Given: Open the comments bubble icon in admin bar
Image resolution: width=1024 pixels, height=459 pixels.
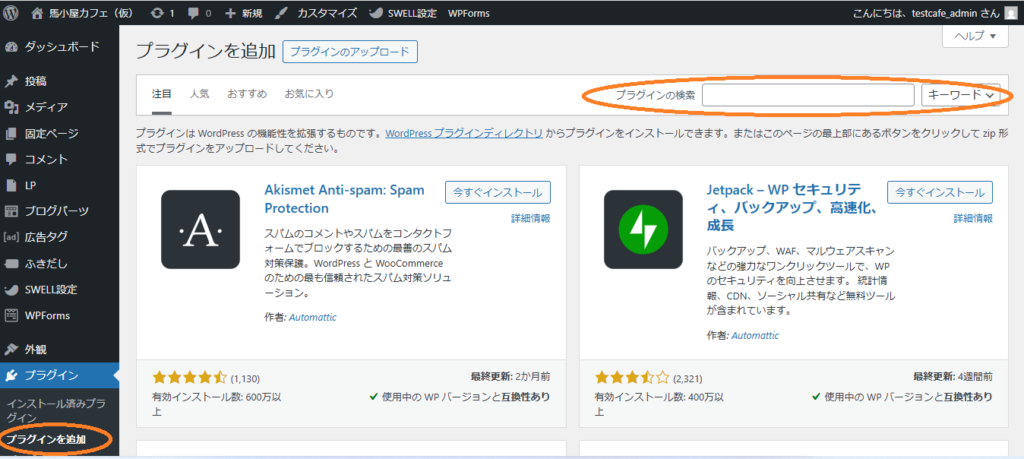Looking at the screenshot, I should pos(194,13).
